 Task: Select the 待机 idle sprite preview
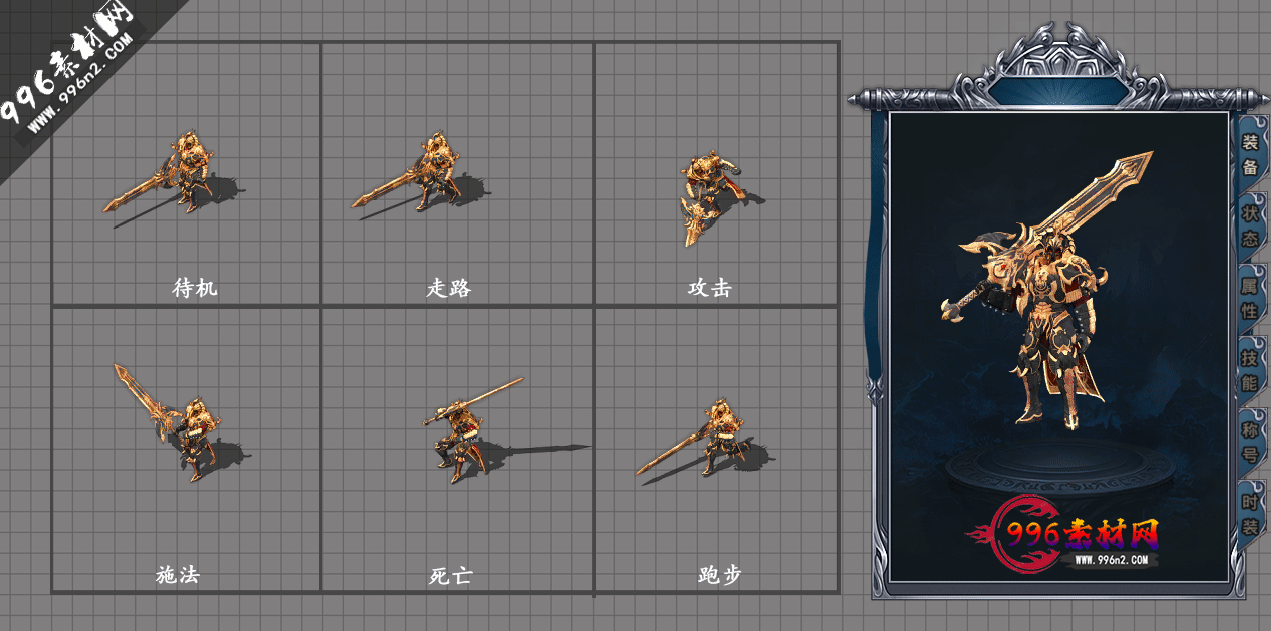(174, 177)
